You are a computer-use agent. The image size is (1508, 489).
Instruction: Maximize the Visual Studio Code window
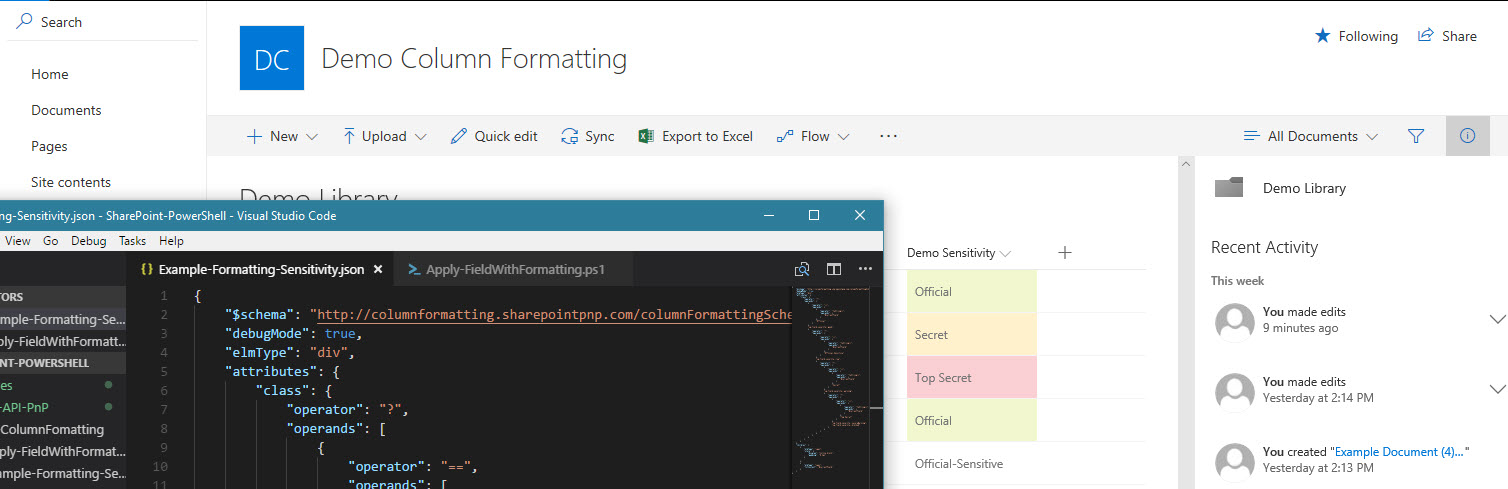pos(814,215)
